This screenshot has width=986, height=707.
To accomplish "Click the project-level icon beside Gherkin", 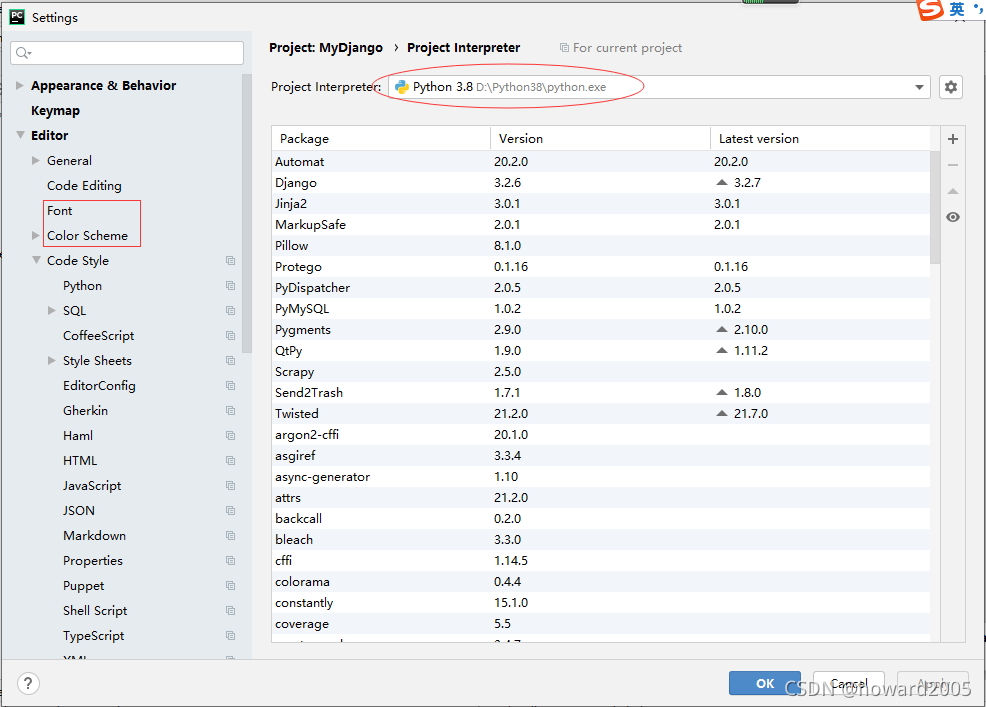I will tap(231, 411).
